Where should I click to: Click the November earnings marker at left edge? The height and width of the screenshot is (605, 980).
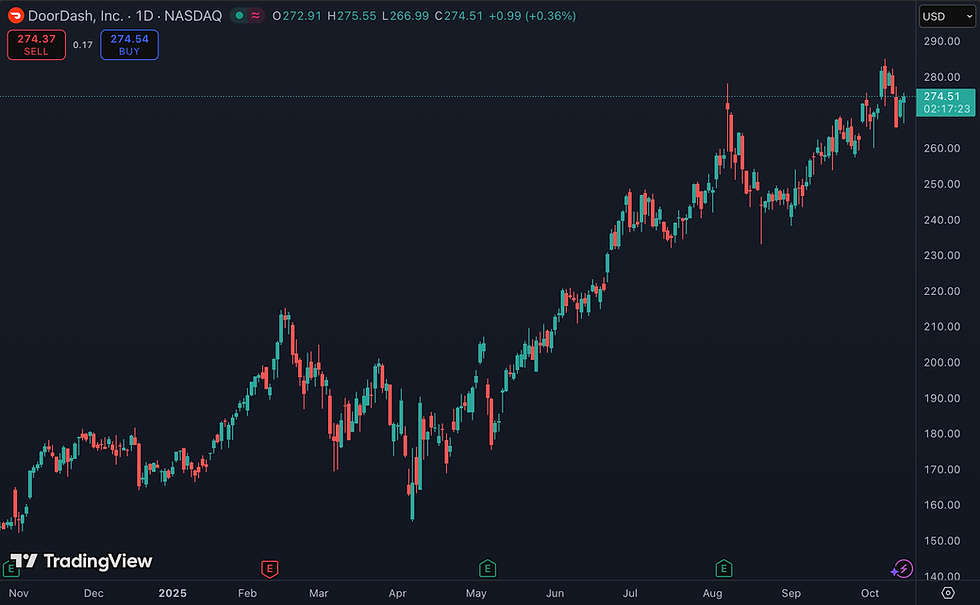coord(11,569)
